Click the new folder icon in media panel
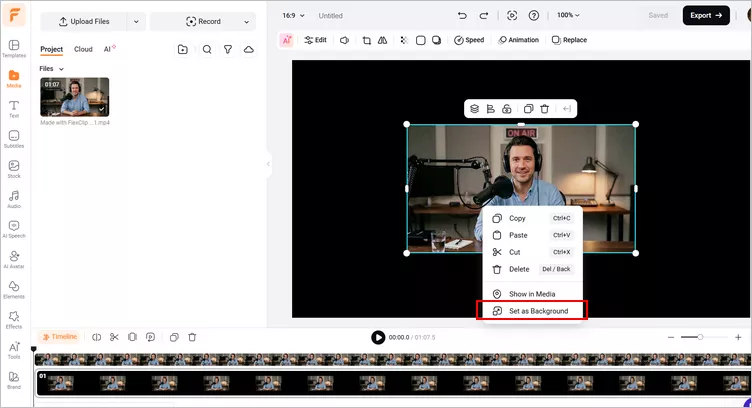752x408 pixels. [183, 49]
